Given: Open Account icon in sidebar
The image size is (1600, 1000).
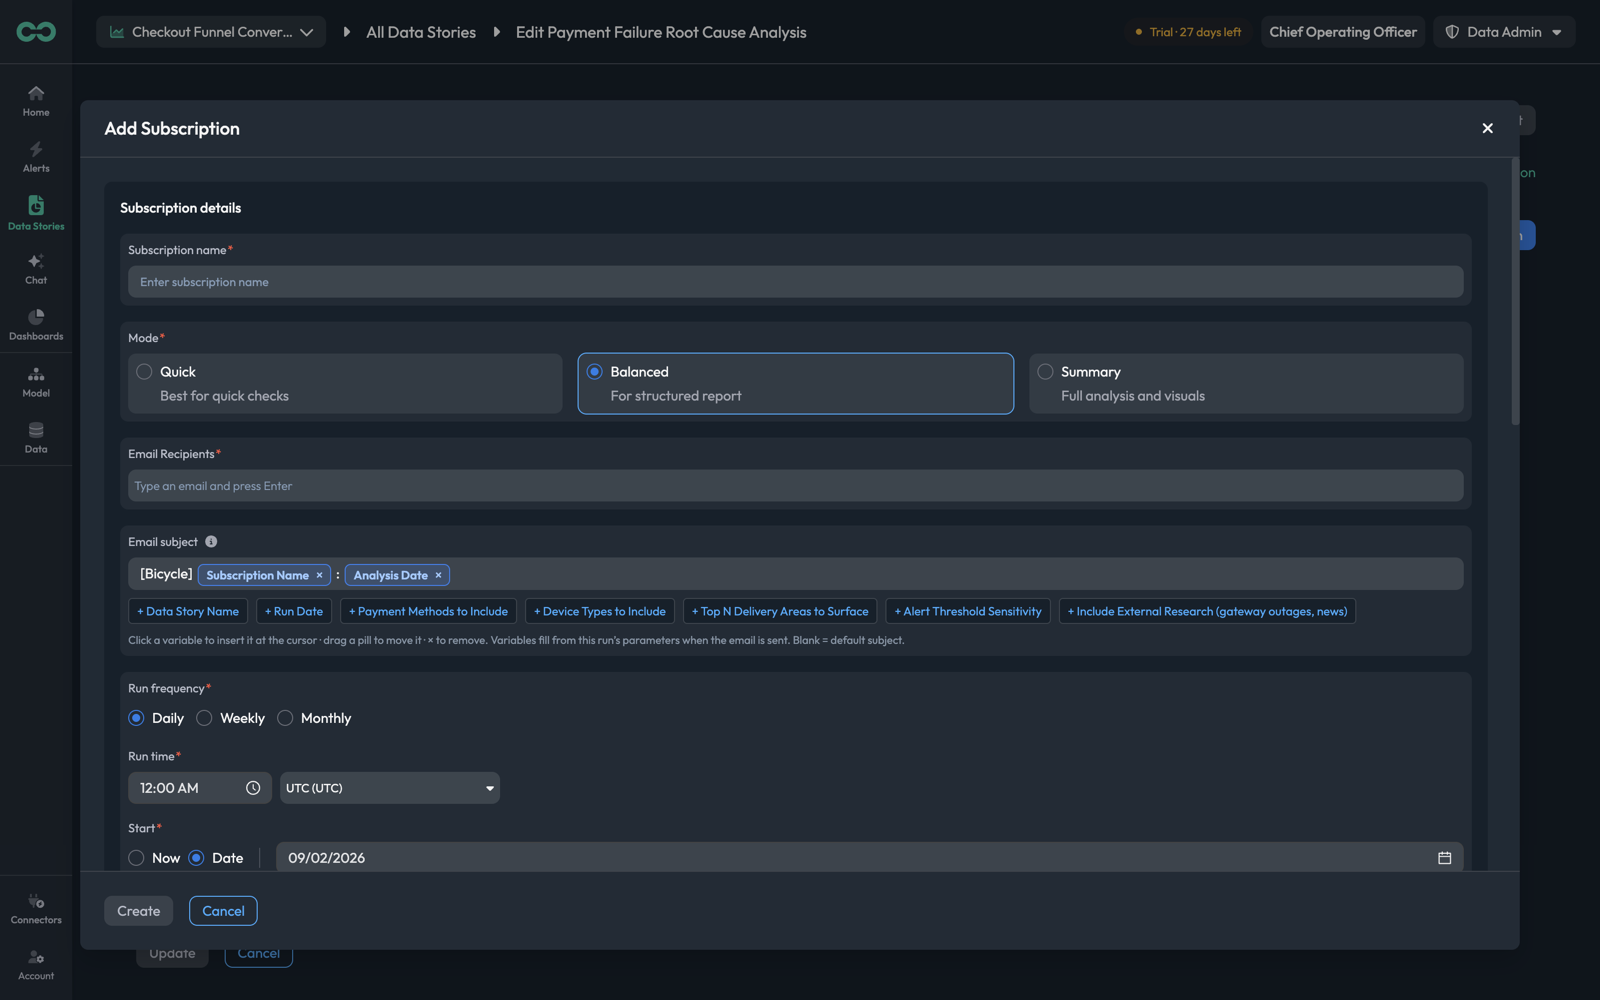Looking at the screenshot, I should (36, 958).
